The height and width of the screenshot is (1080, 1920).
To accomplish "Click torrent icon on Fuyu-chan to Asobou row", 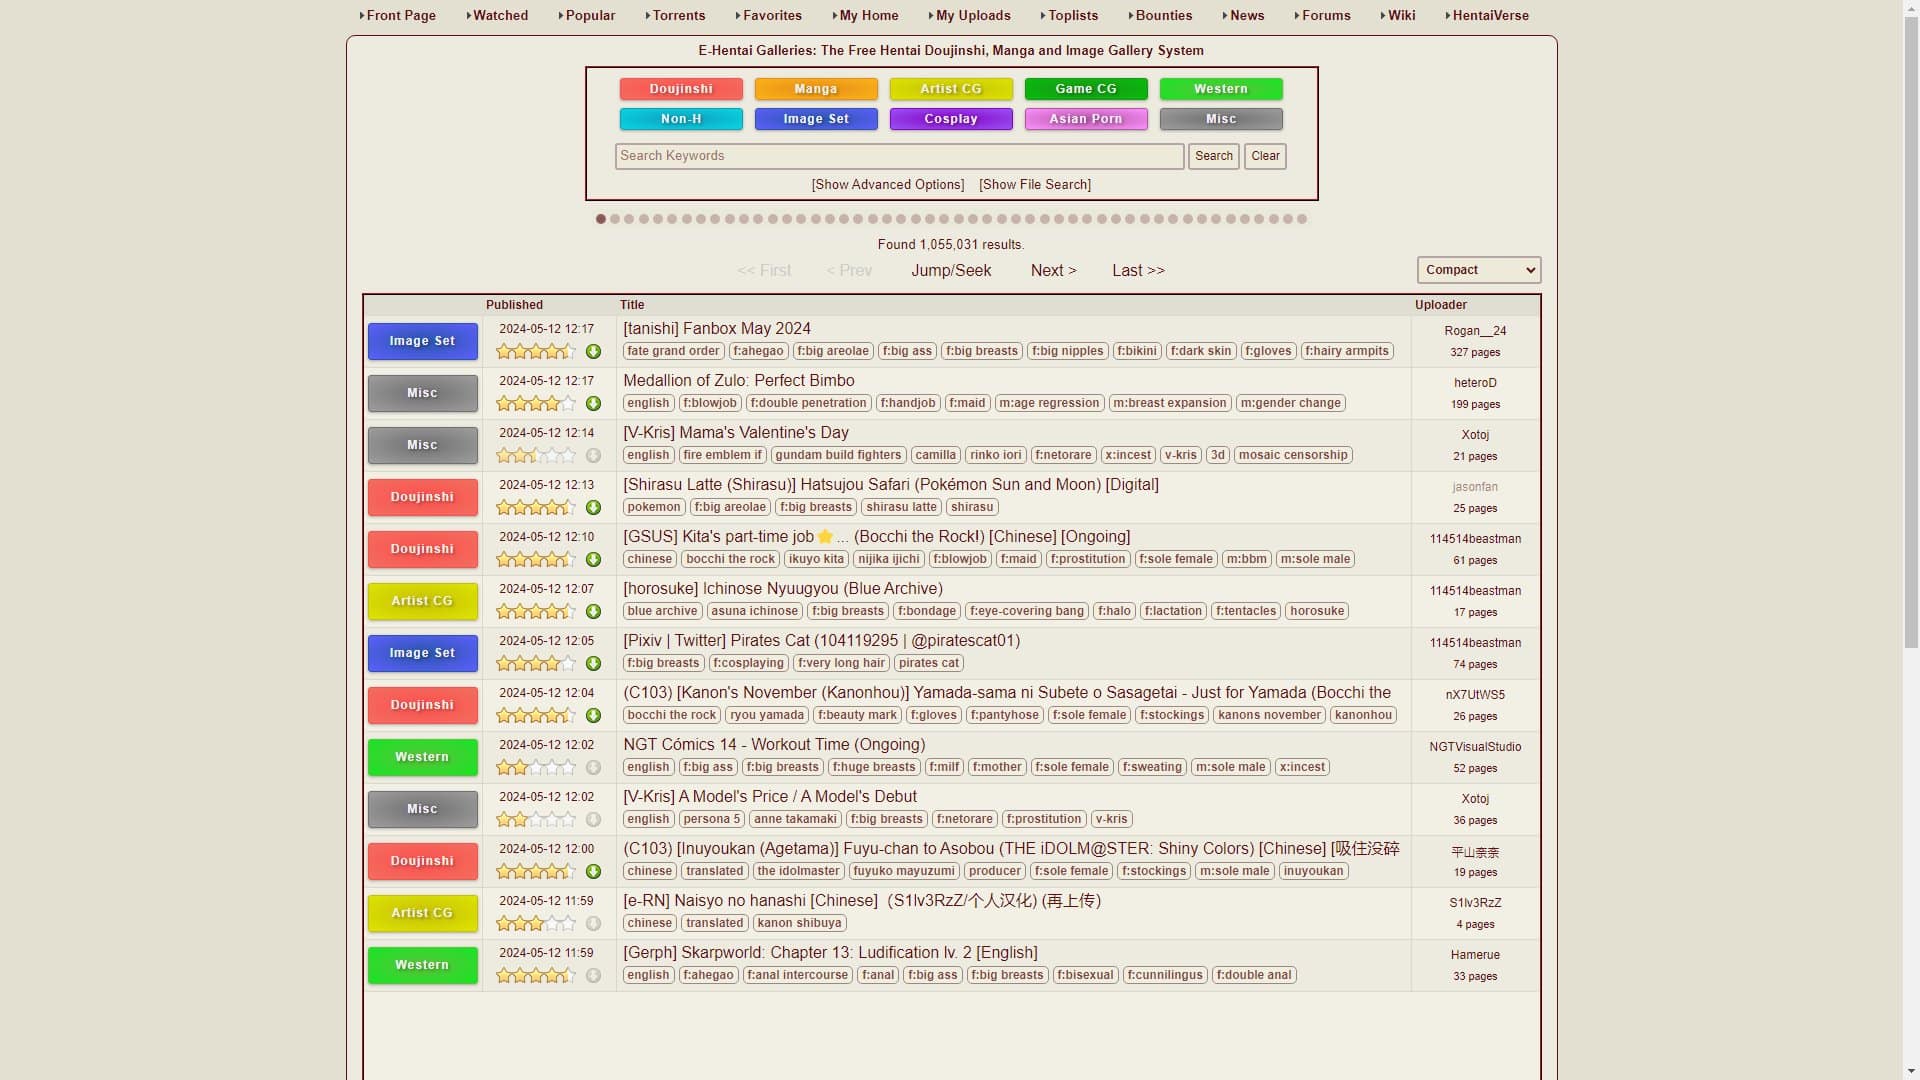I will (x=593, y=872).
